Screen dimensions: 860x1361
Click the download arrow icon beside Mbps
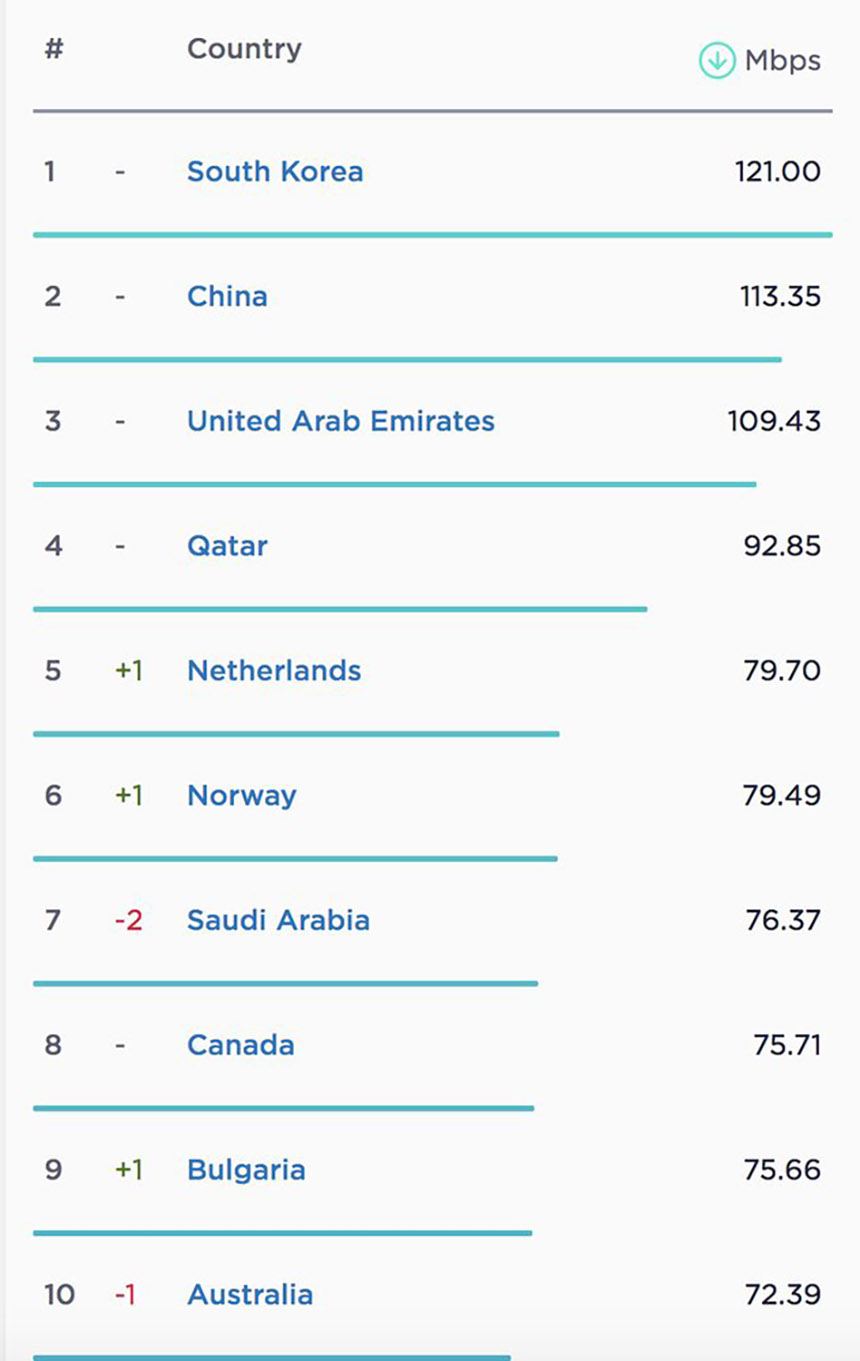tap(716, 61)
